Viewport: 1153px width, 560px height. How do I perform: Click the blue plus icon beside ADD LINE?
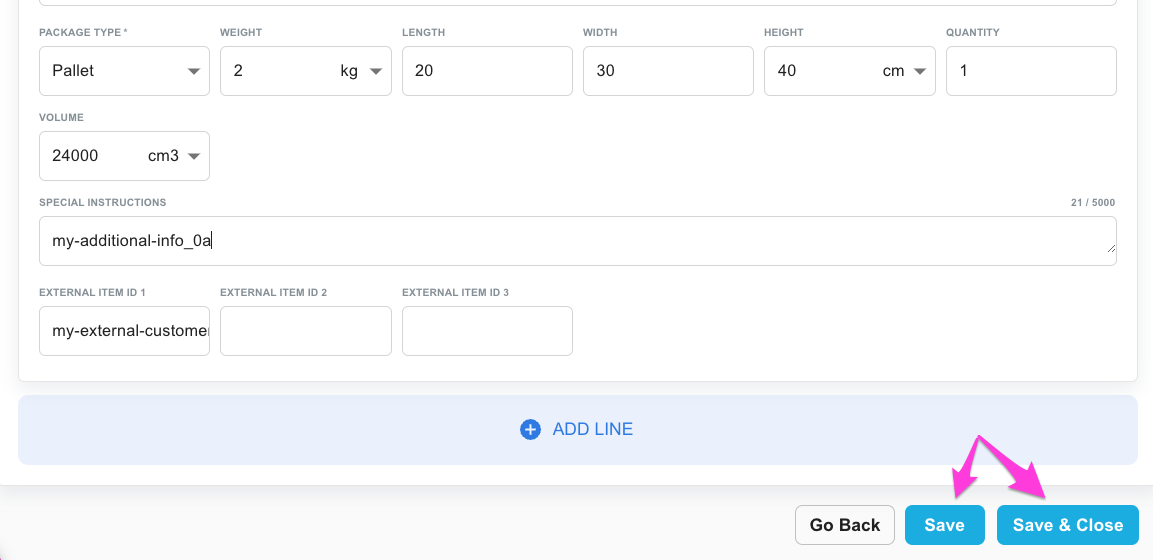pos(530,429)
